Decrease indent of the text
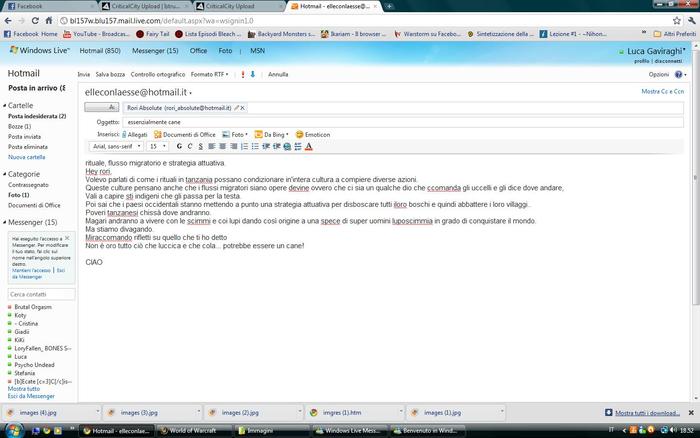Image resolution: width=700 pixels, height=438 pixels. tap(266, 146)
